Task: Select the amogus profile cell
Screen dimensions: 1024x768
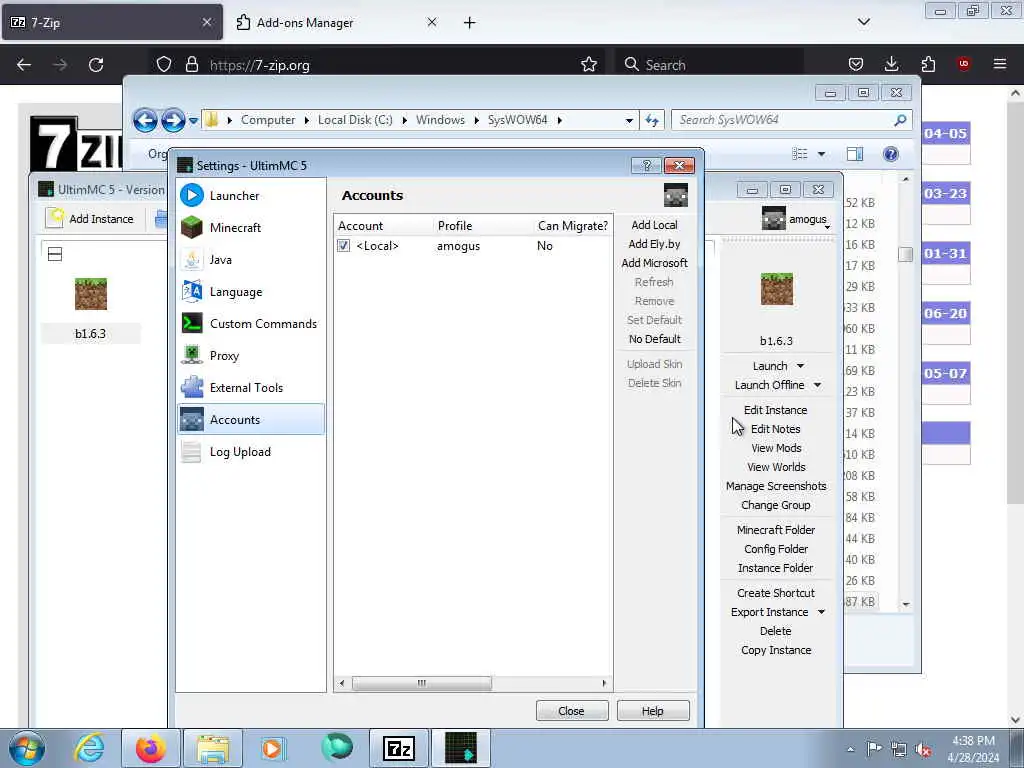Action: pyautogui.click(x=458, y=246)
